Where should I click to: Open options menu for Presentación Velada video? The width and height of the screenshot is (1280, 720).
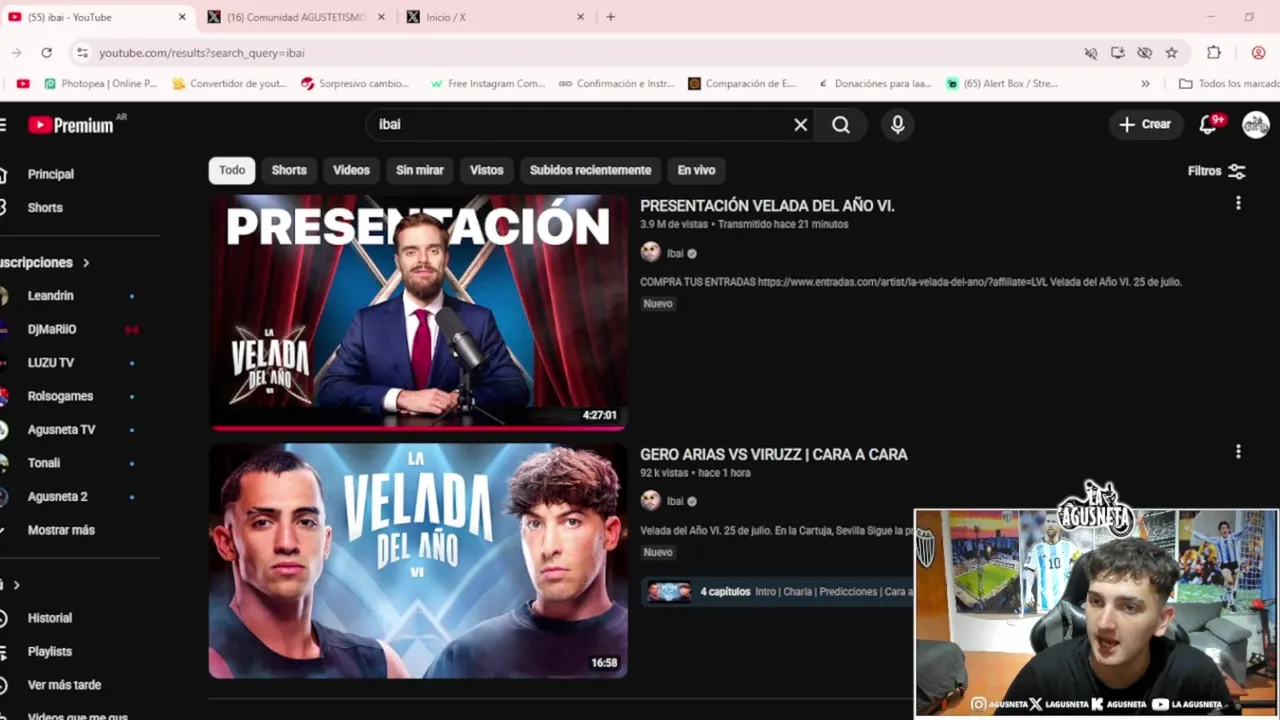click(x=1238, y=203)
